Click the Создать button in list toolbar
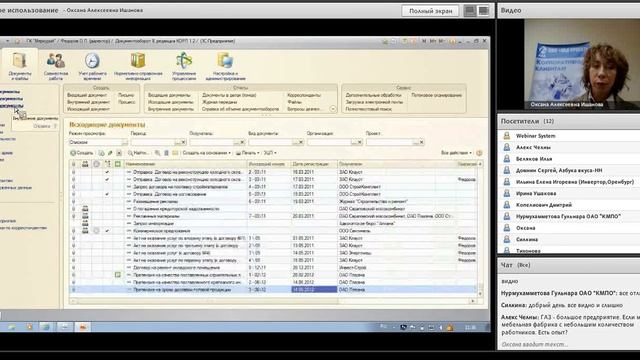Viewport: 640px width, 360px height. 82,153
